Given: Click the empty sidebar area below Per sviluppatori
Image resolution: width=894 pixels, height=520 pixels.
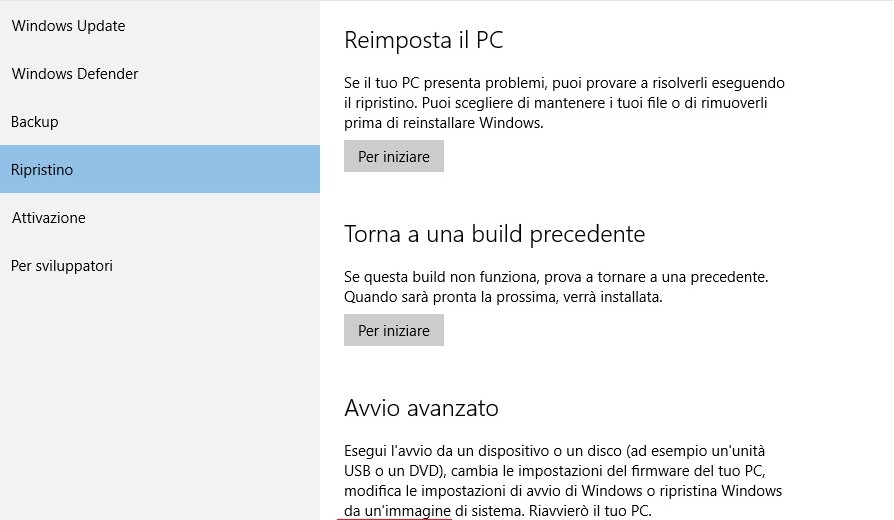Looking at the screenshot, I should coord(160,400).
